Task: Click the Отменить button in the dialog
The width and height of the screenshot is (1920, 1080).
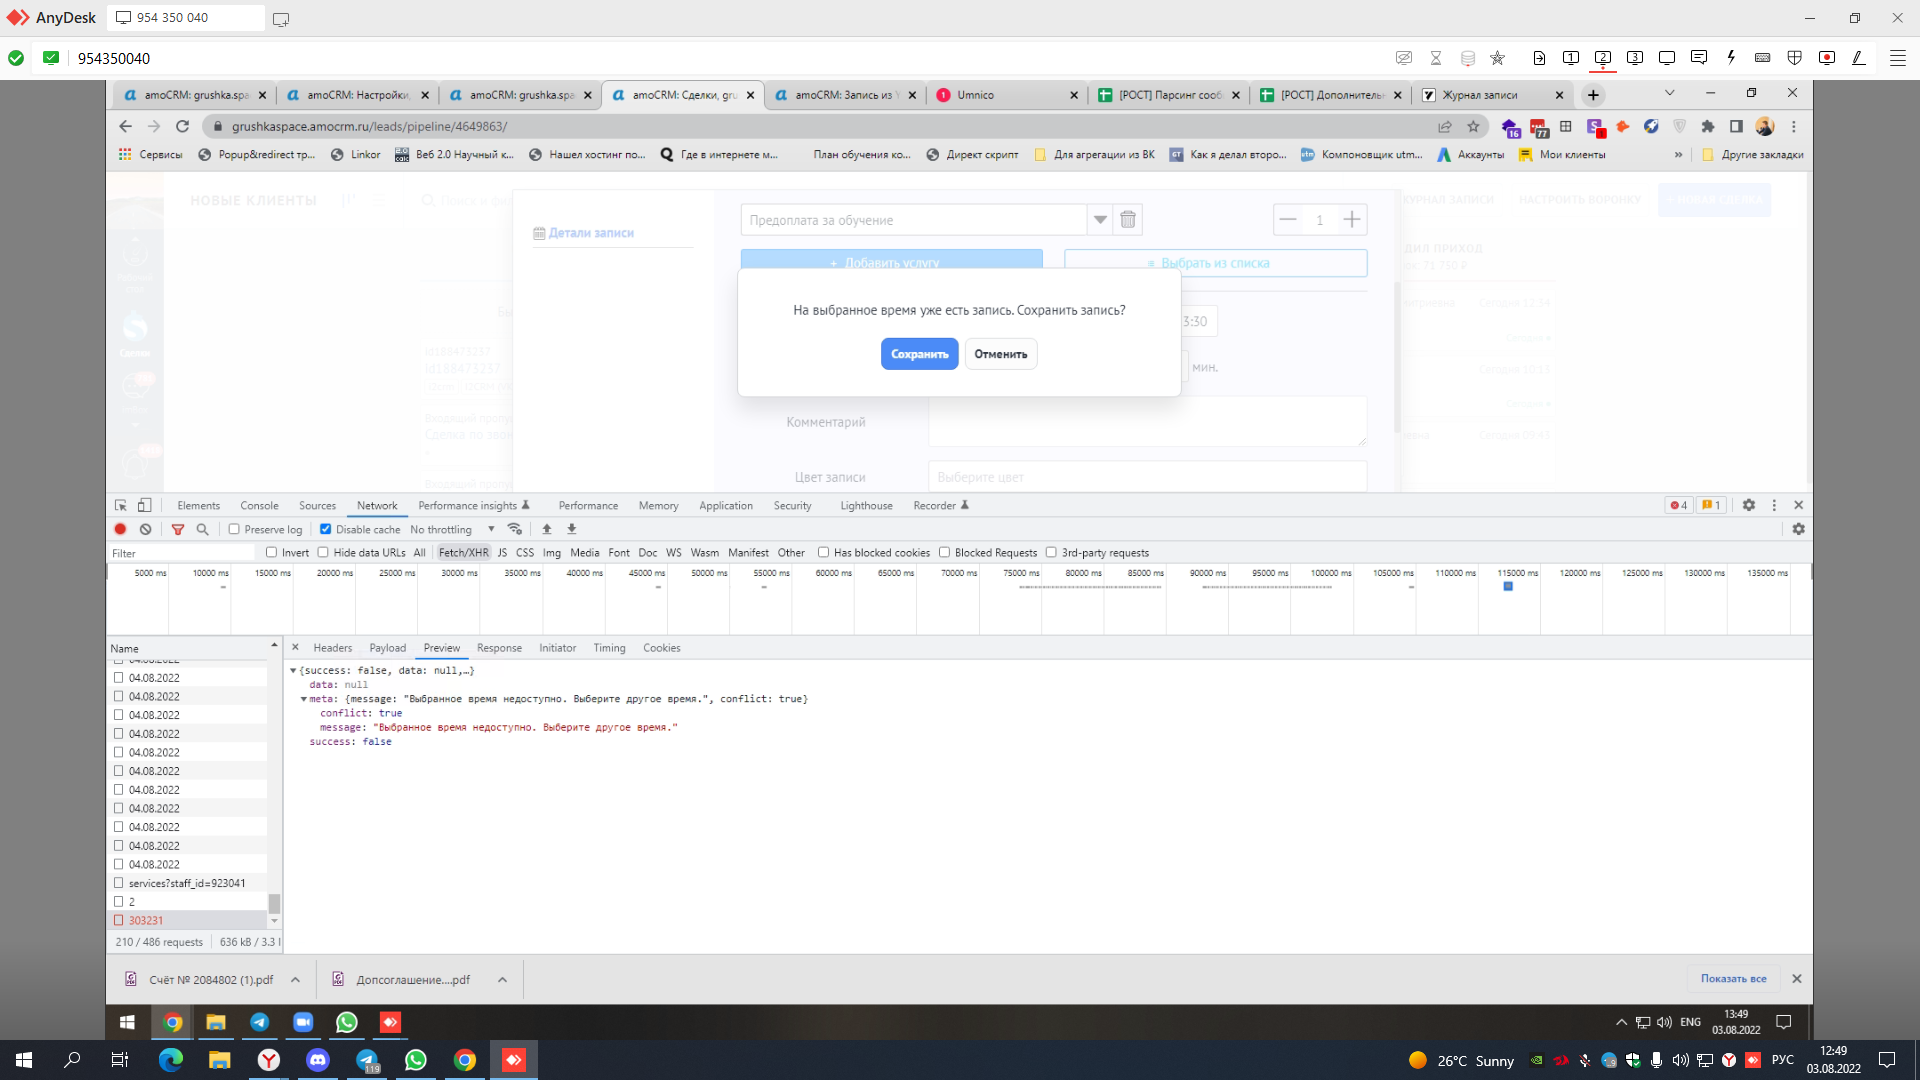Action: point(1001,354)
